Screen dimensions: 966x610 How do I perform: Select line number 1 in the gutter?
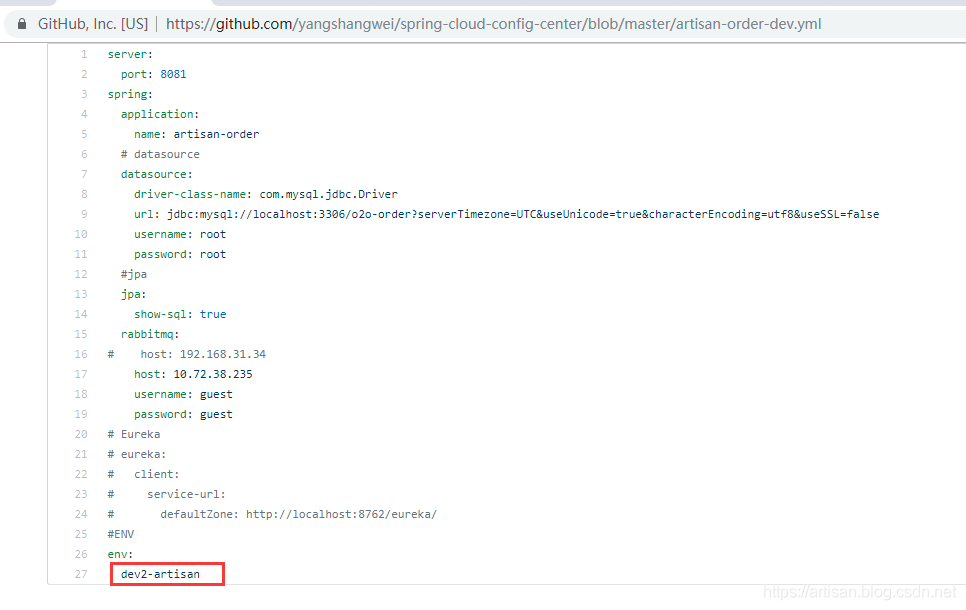pyautogui.click(x=84, y=54)
